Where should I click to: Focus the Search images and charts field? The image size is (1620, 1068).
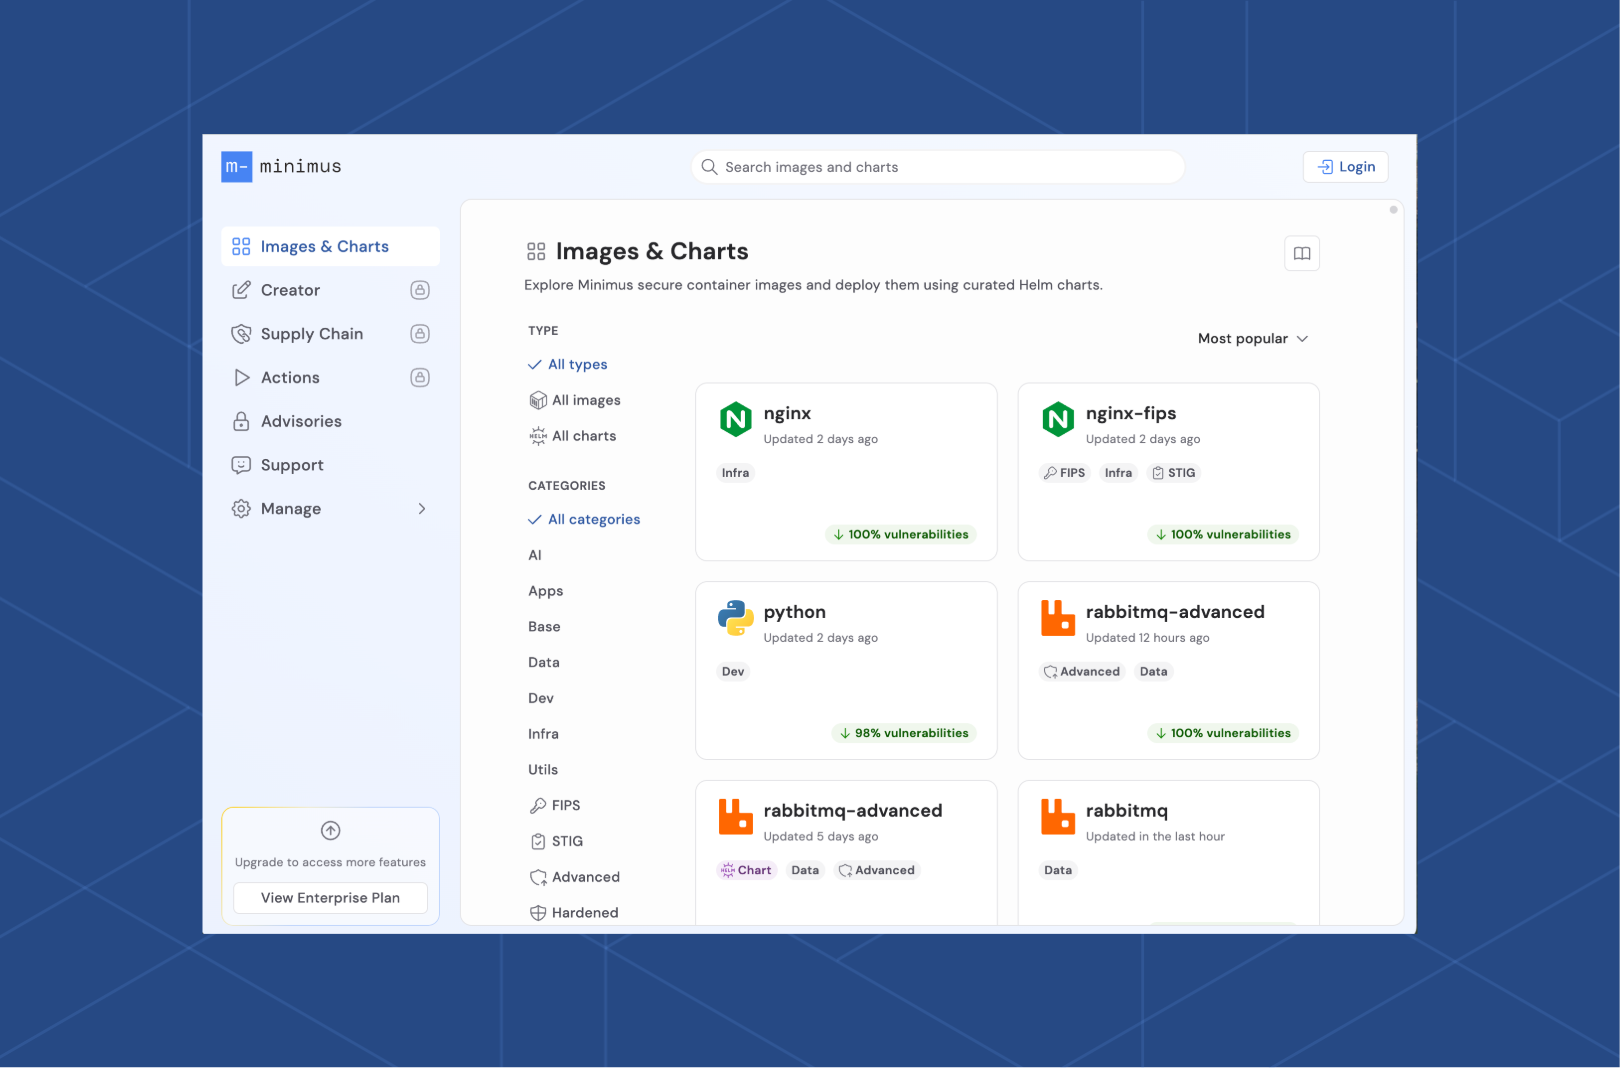pos(938,167)
